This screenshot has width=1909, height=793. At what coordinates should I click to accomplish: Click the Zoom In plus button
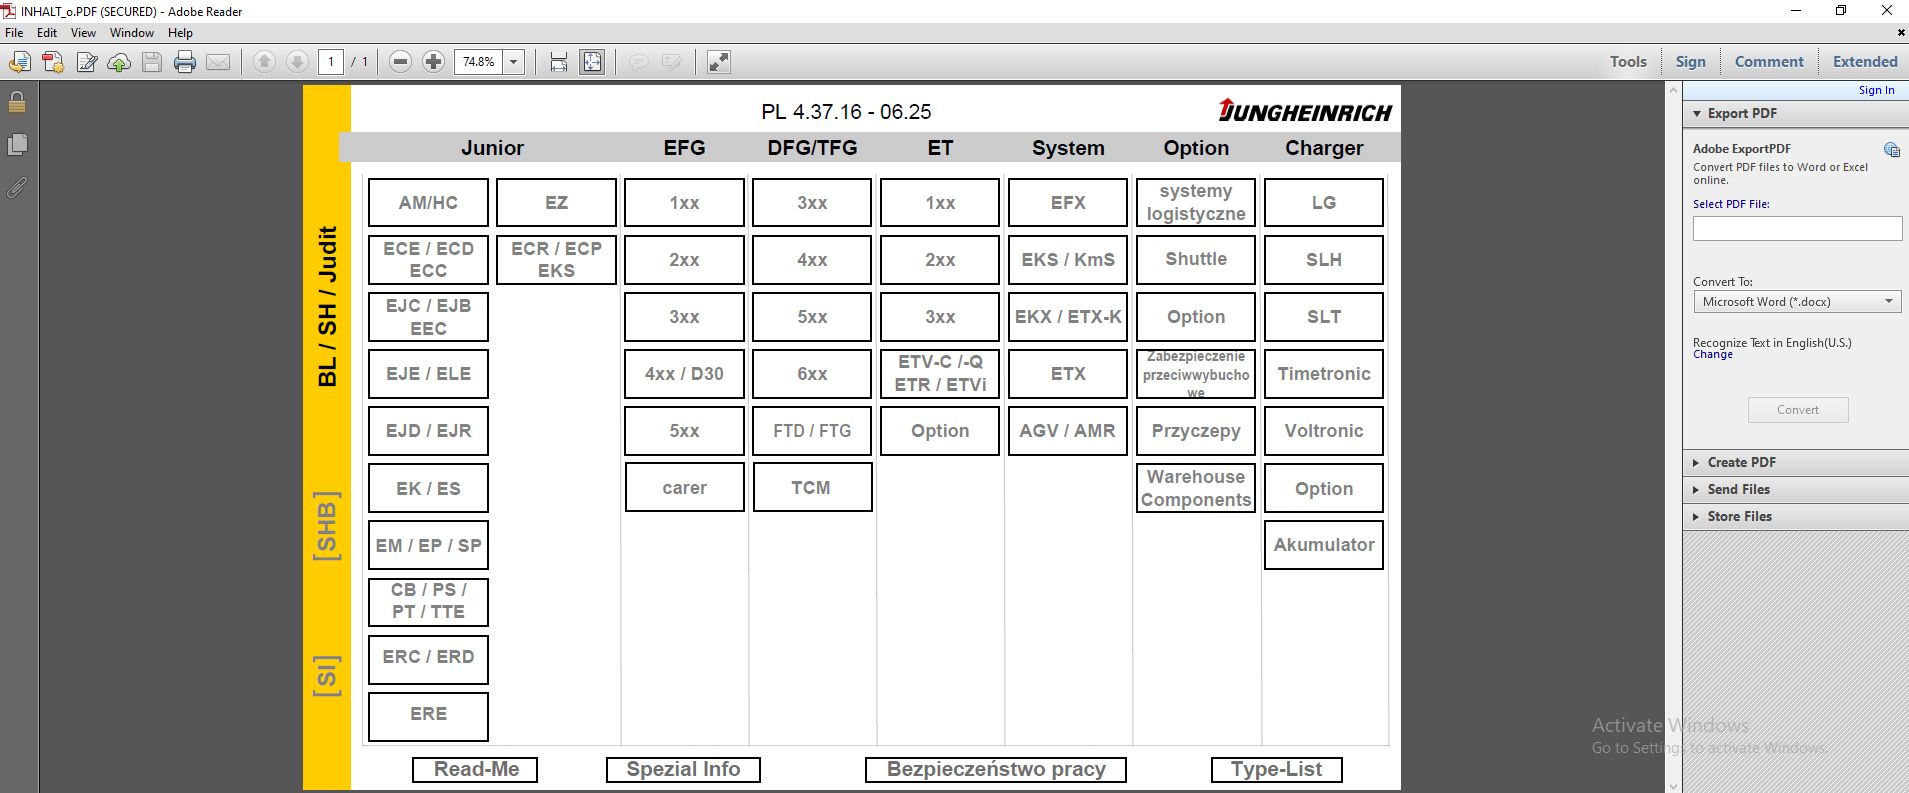click(433, 62)
